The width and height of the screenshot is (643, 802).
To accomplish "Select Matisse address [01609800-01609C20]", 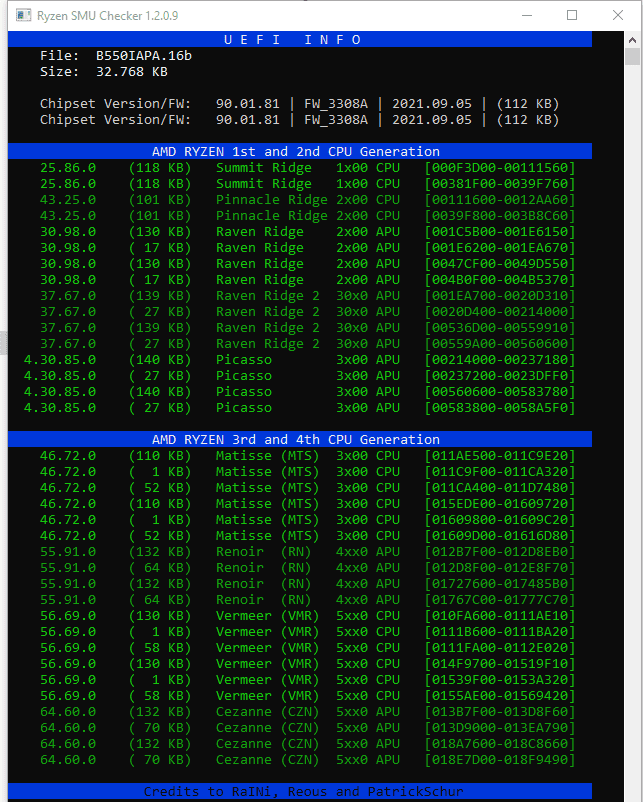I will [x=500, y=520].
